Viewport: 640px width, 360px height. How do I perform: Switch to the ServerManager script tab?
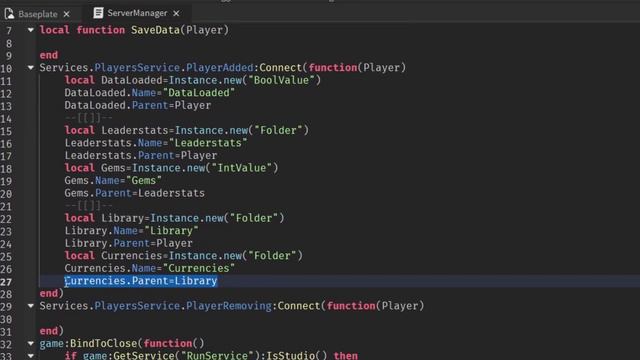tap(137, 13)
